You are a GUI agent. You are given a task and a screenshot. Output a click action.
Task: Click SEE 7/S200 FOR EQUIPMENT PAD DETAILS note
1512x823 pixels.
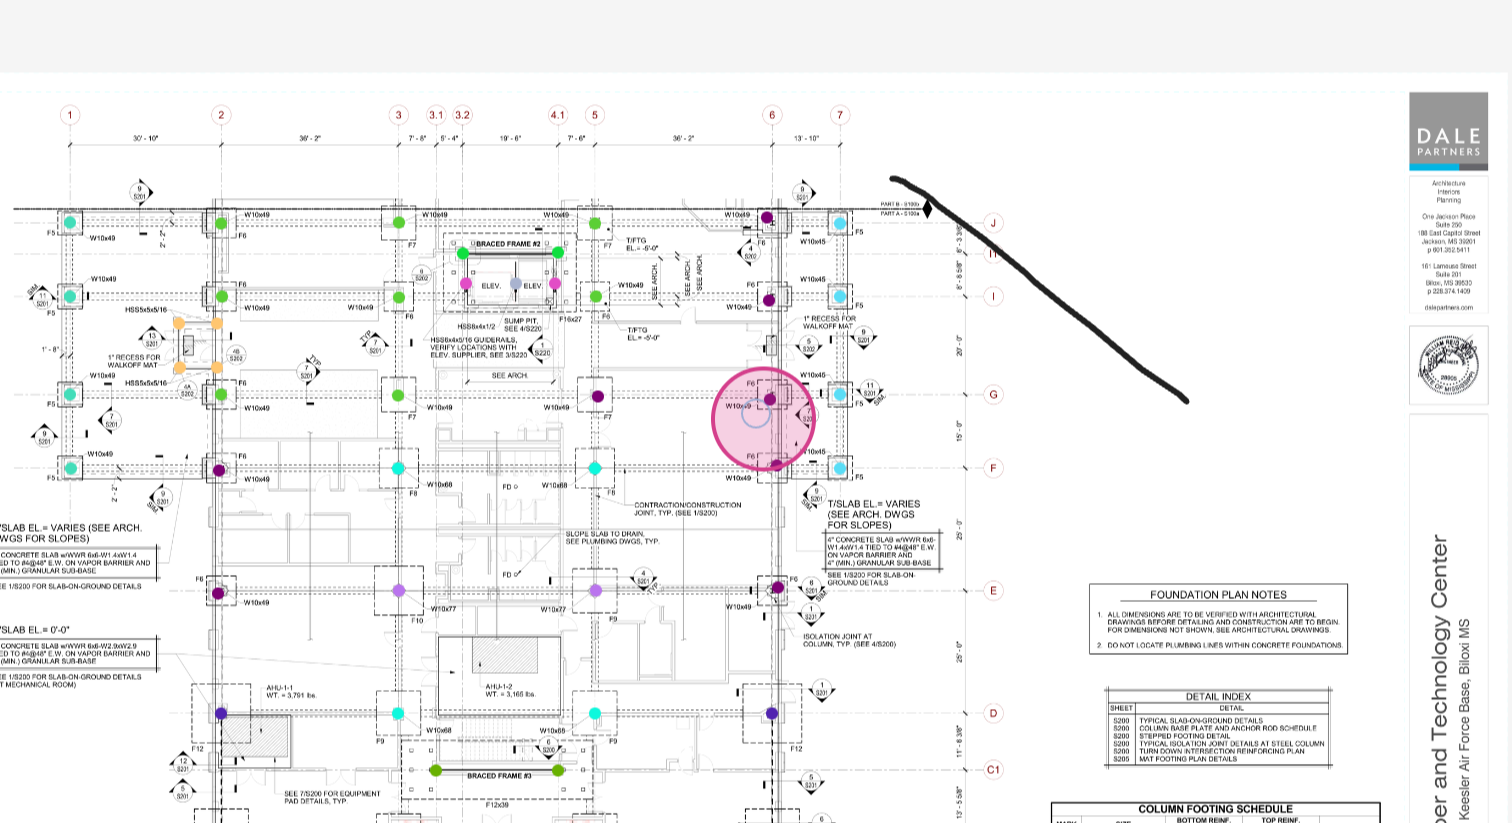click(x=332, y=798)
